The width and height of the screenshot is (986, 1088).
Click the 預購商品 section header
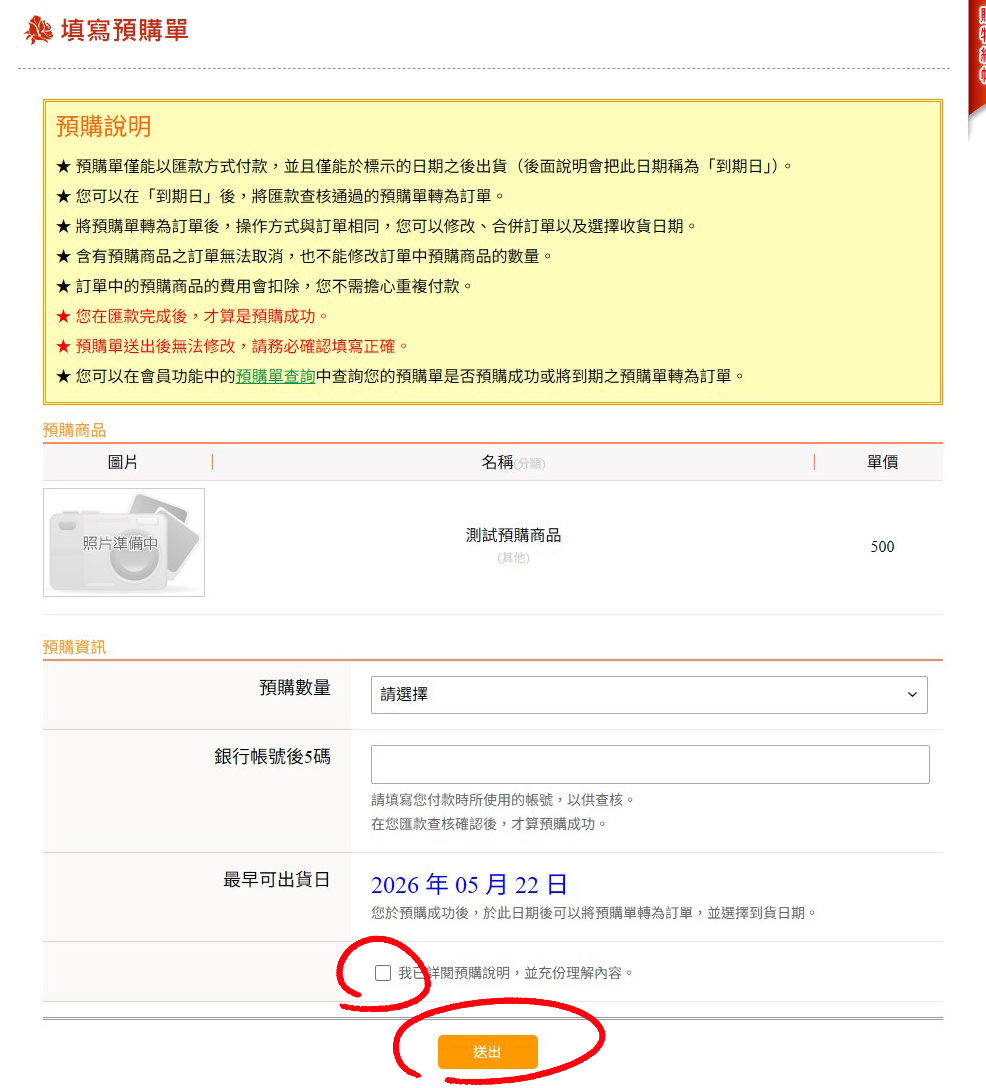point(74,430)
